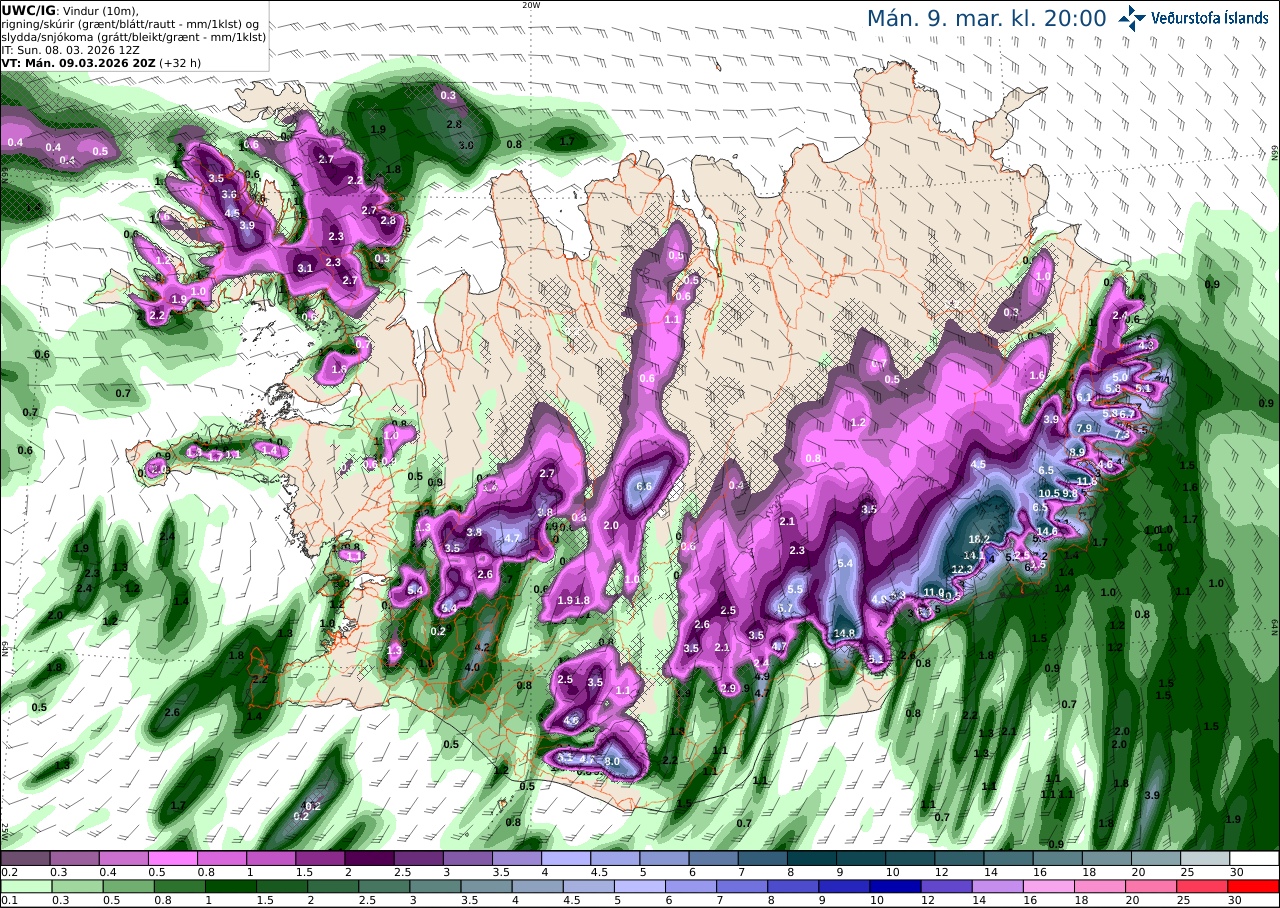The height and width of the screenshot is (908, 1280).
Task: Click the bright pink 0.5 swatch in top scale
Action: tap(172, 858)
